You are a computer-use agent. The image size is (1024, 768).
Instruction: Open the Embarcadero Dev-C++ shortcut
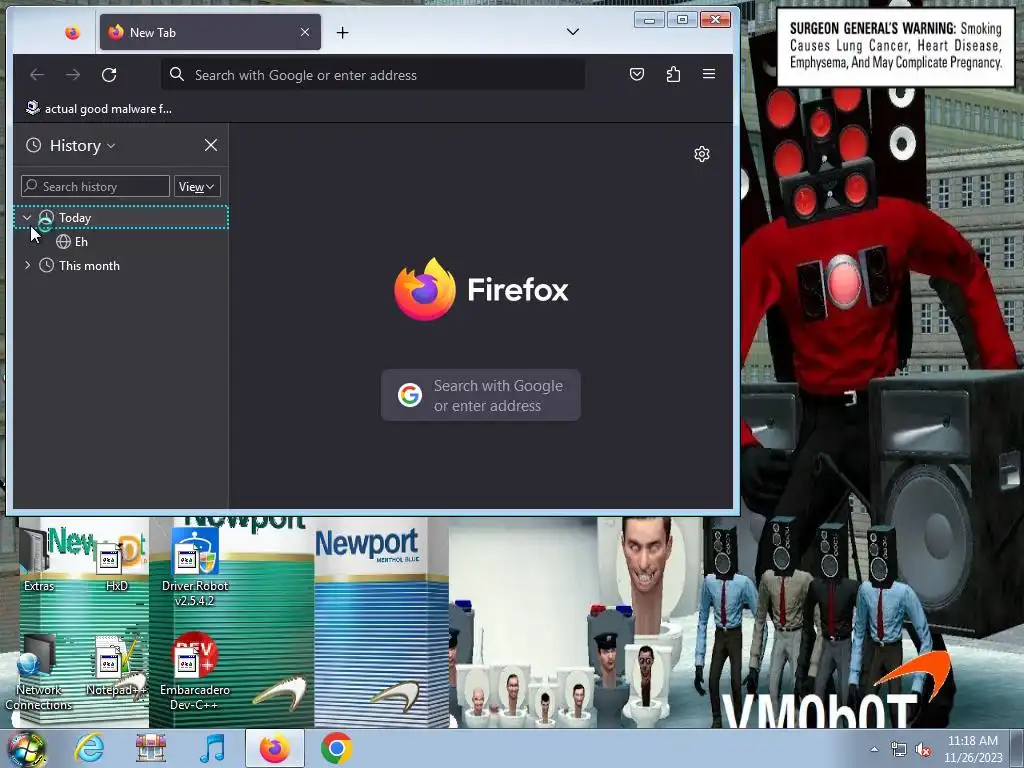coord(195,673)
